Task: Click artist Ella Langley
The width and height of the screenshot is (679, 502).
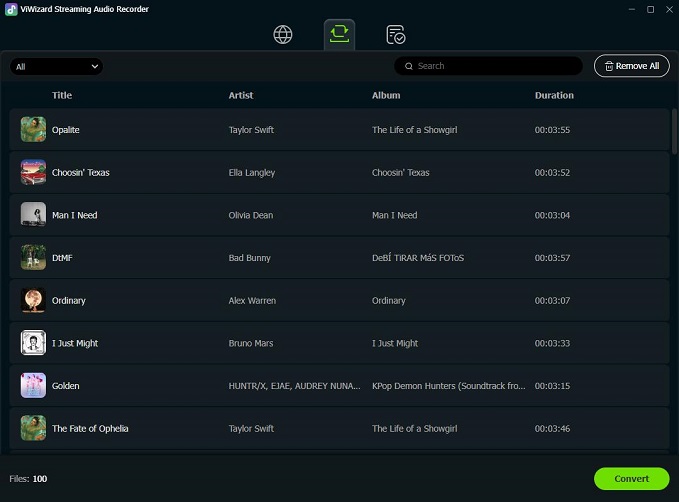Action: [252, 172]
